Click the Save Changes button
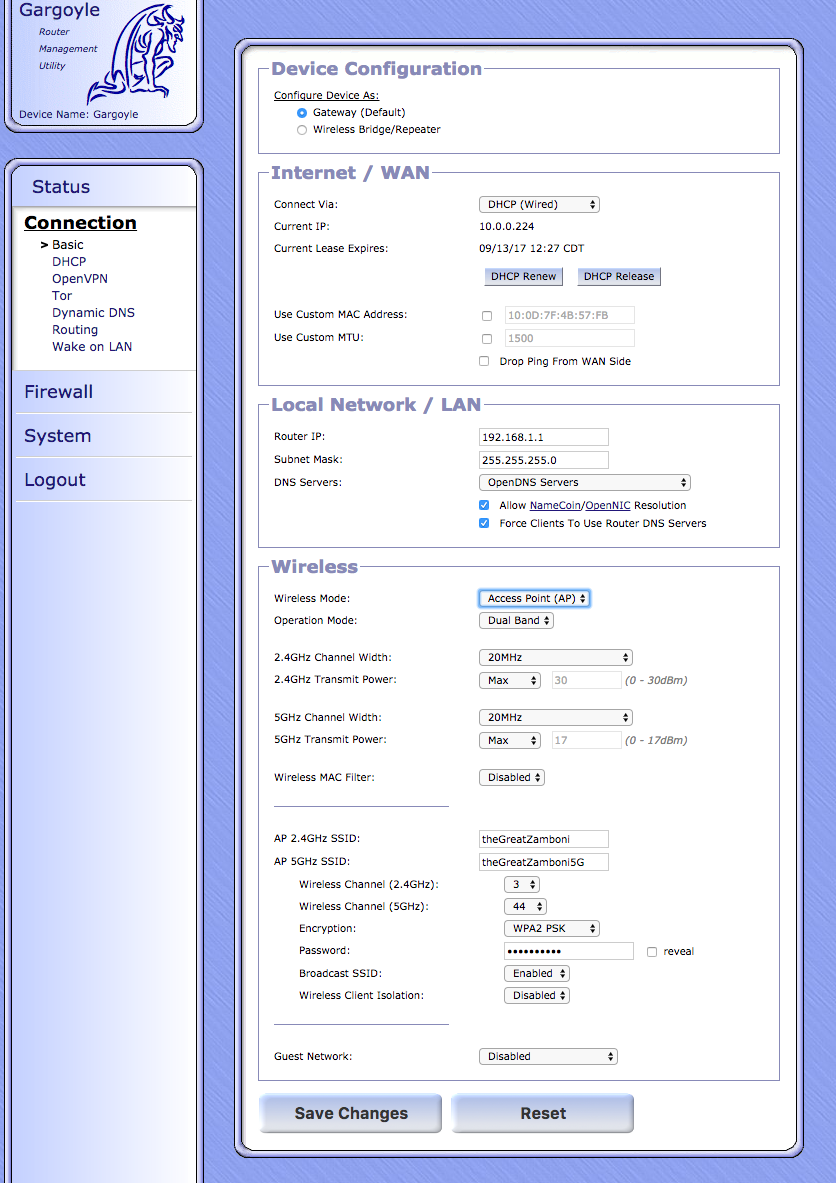 [x=351, y=1113]
